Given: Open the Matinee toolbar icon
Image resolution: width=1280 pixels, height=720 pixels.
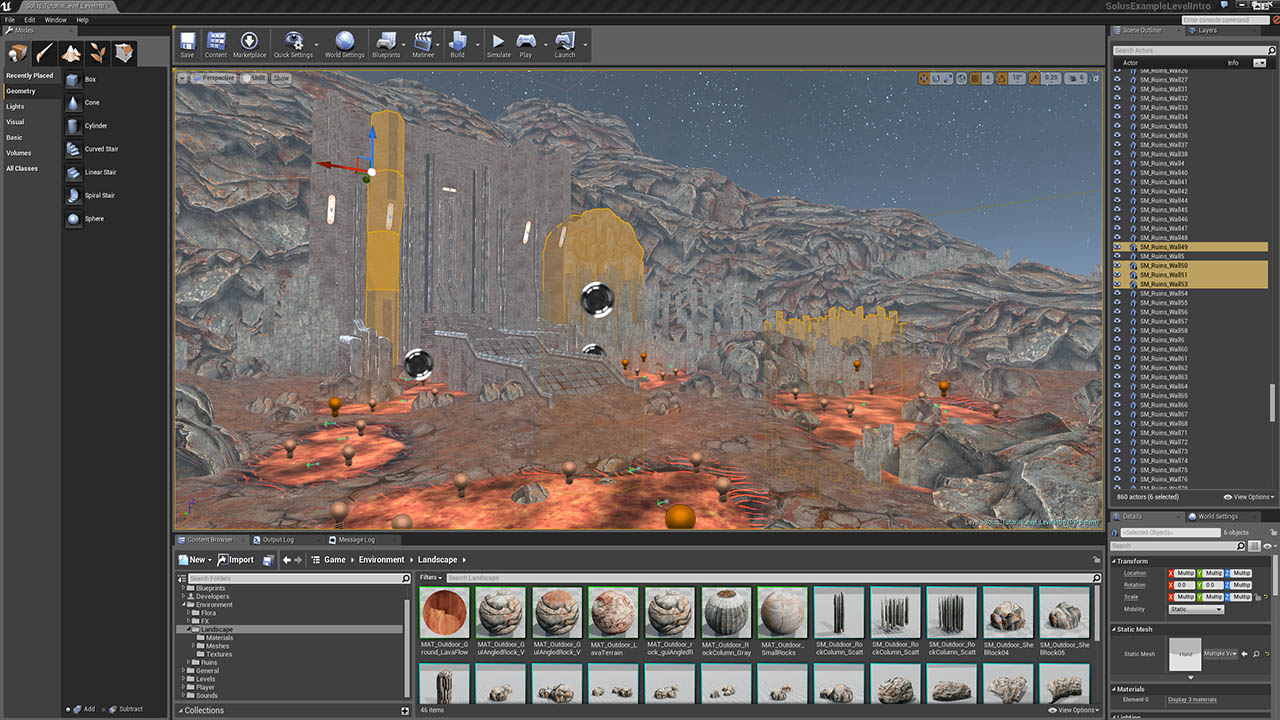Looking at the screenshot, I should coord(423,44).
